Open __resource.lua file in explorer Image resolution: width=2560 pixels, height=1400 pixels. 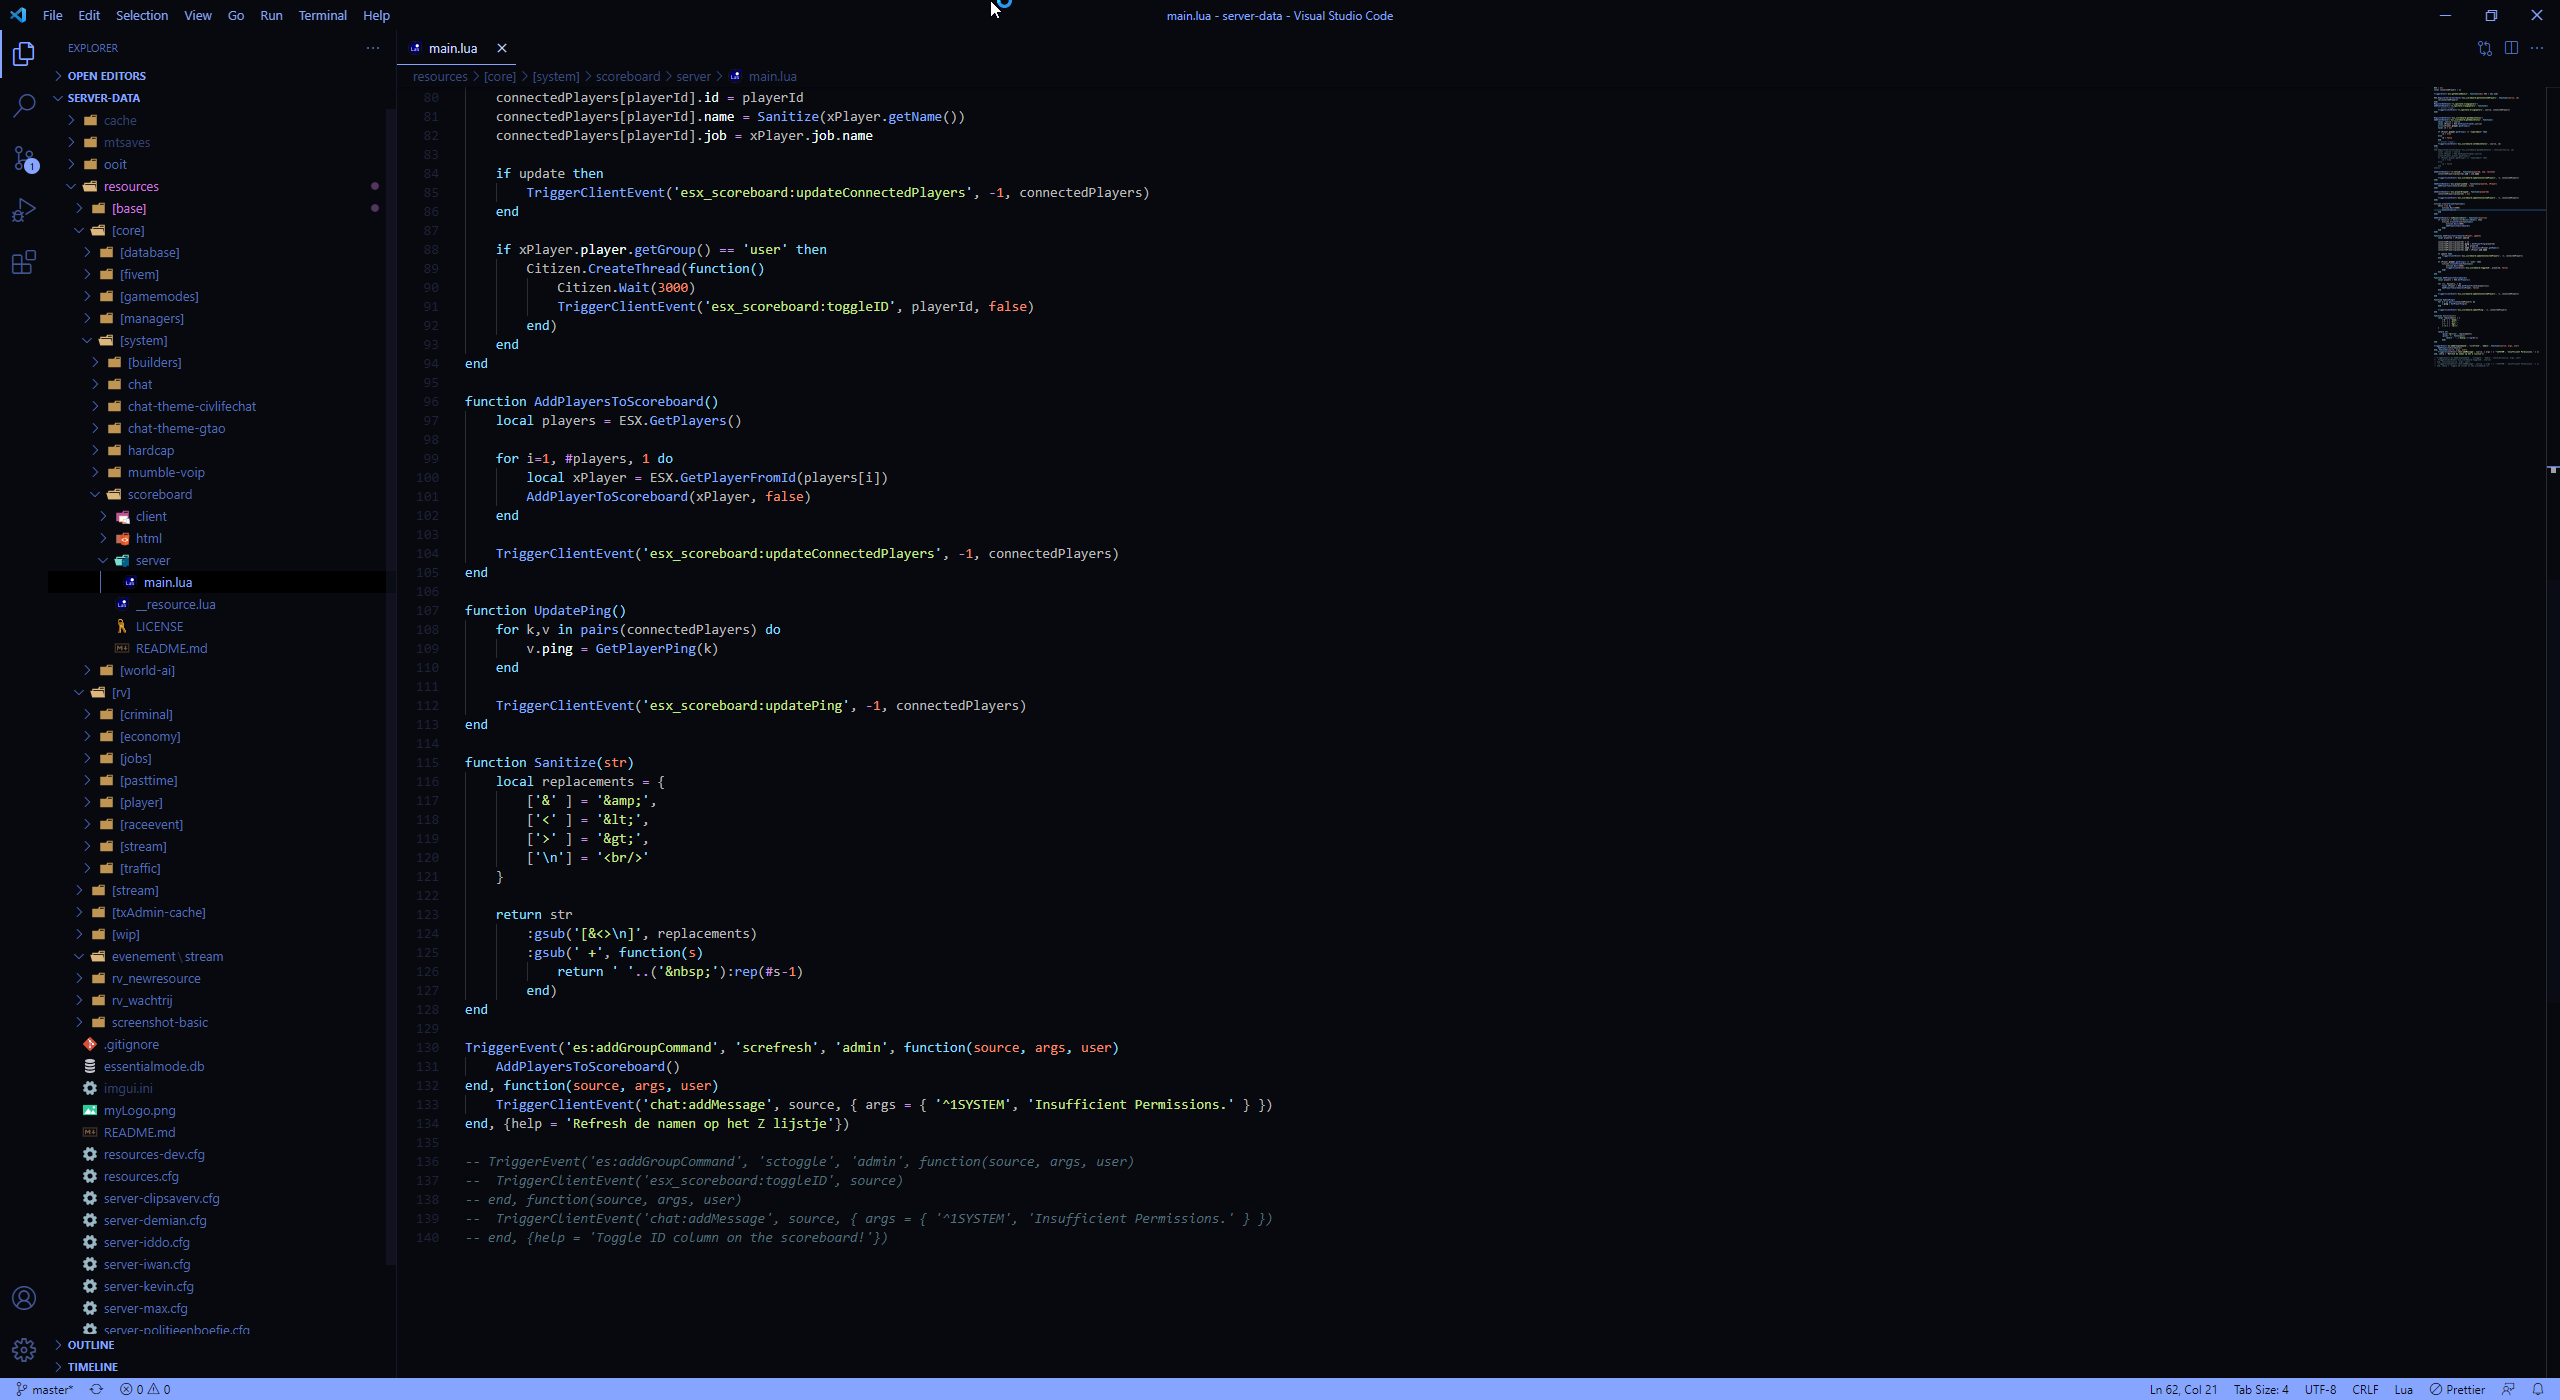[175, 604]
